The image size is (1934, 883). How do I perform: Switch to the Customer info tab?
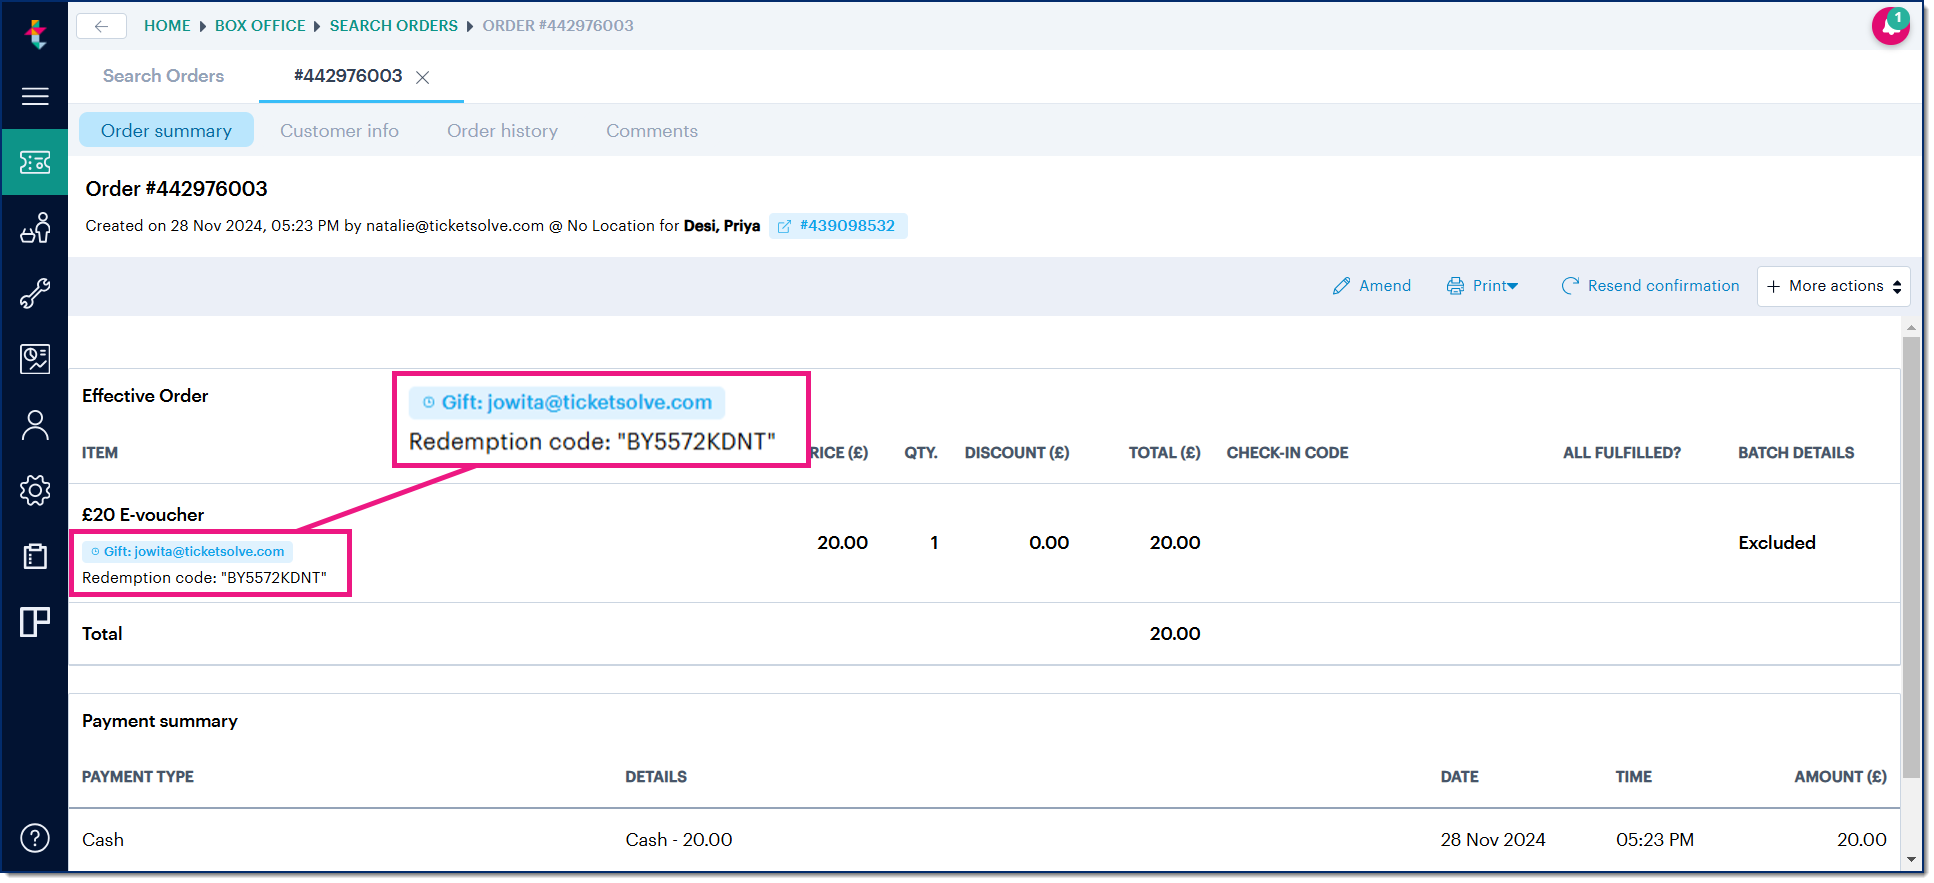tap(339, 131)
